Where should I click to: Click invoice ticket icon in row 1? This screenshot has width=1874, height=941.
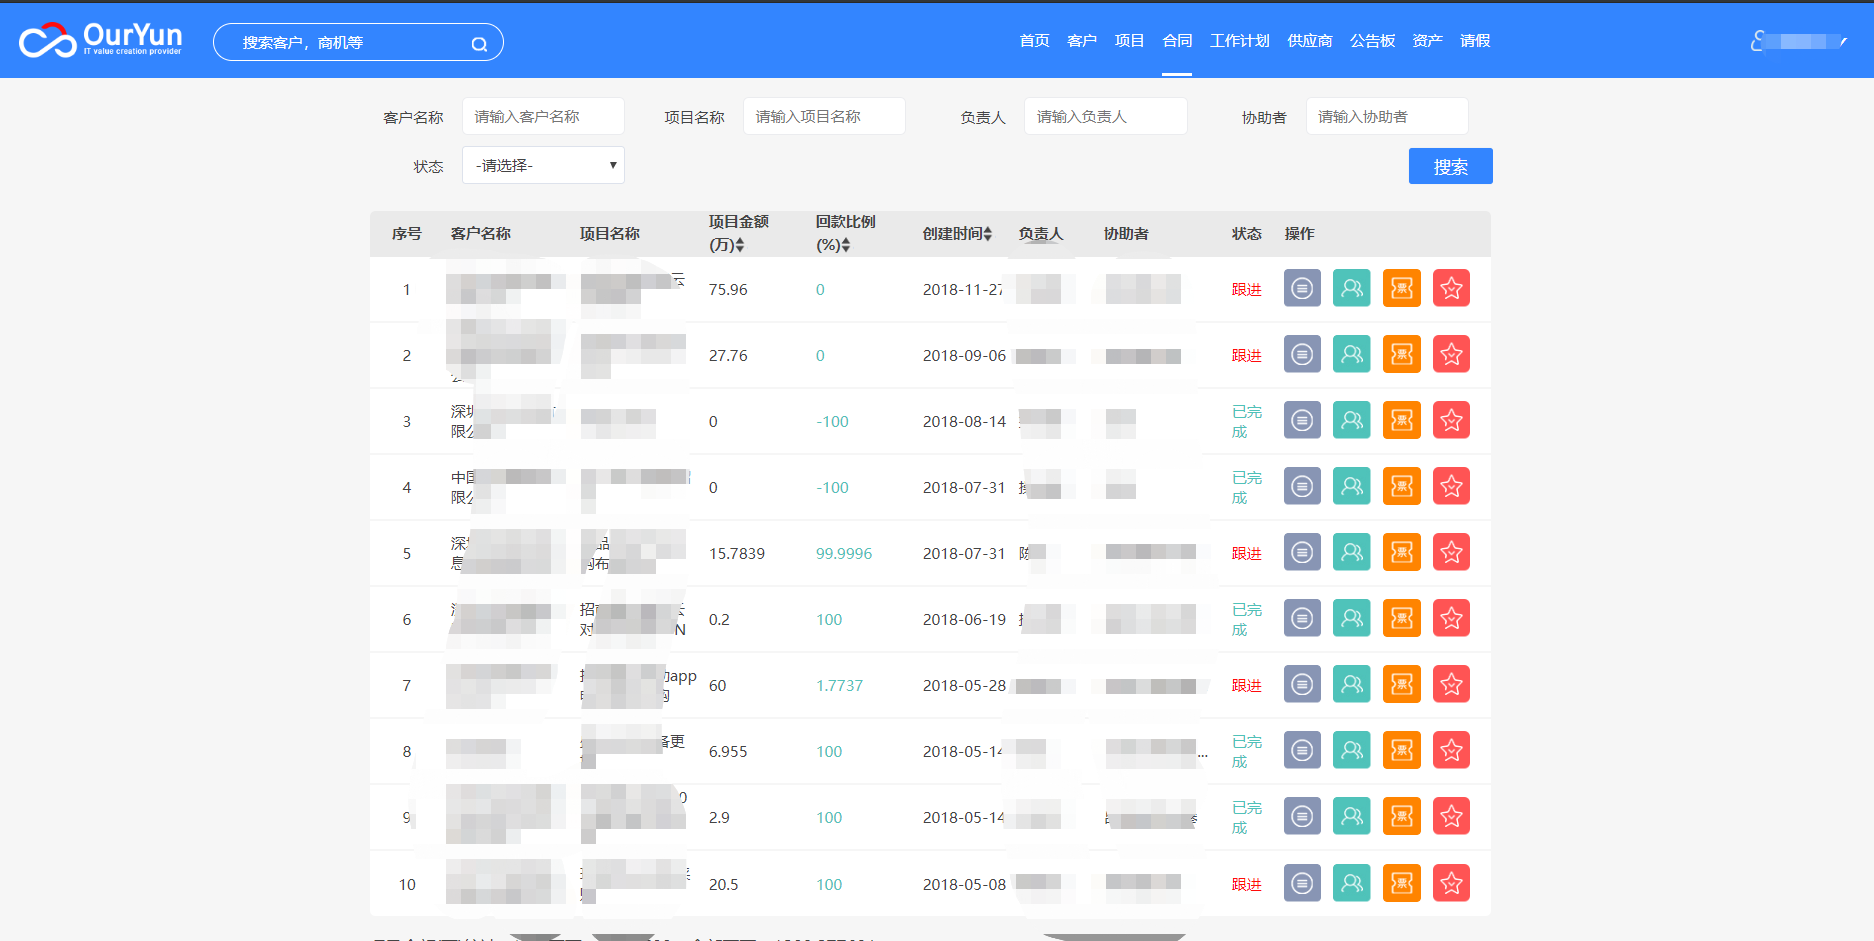pyautogui.click(x=1402, y=288)
